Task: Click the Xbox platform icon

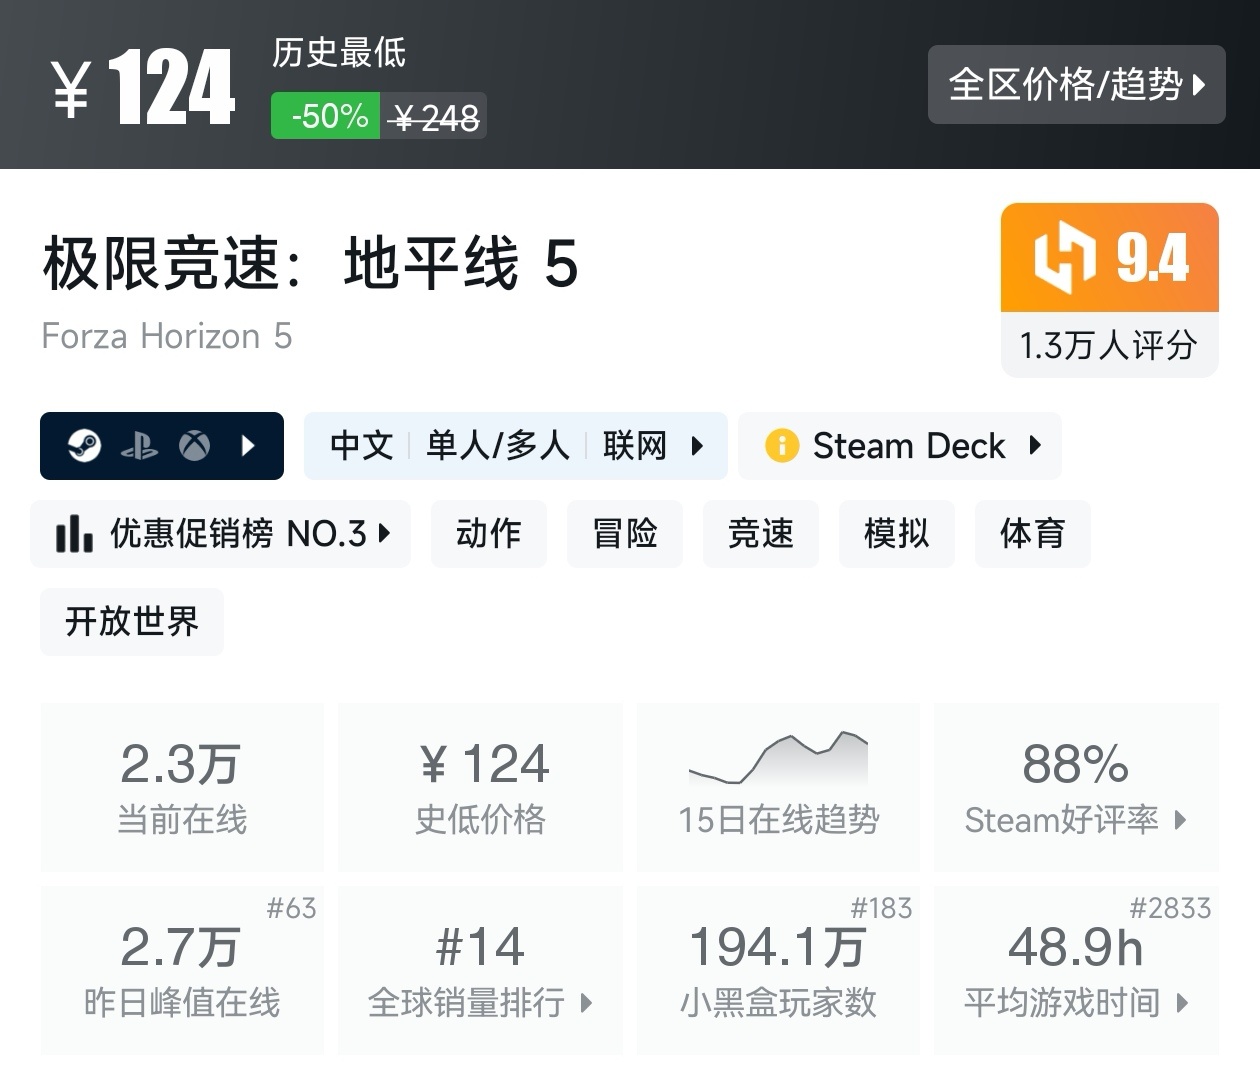Action: 194,445
